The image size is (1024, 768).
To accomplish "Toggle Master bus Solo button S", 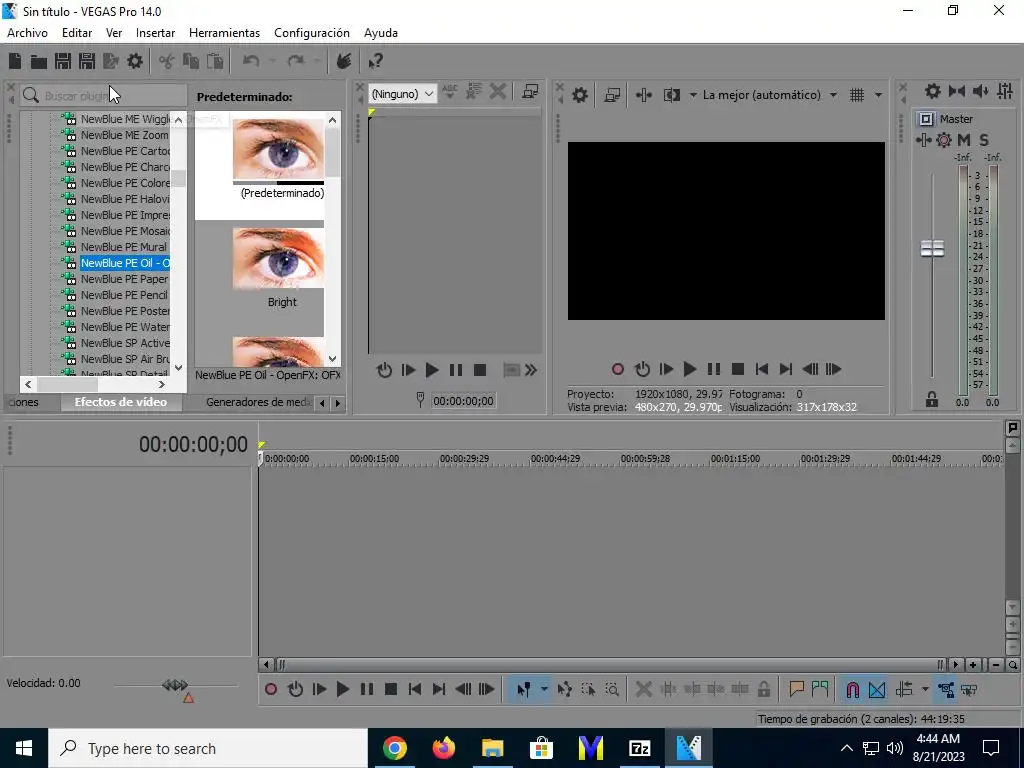I will coord(984,140).
